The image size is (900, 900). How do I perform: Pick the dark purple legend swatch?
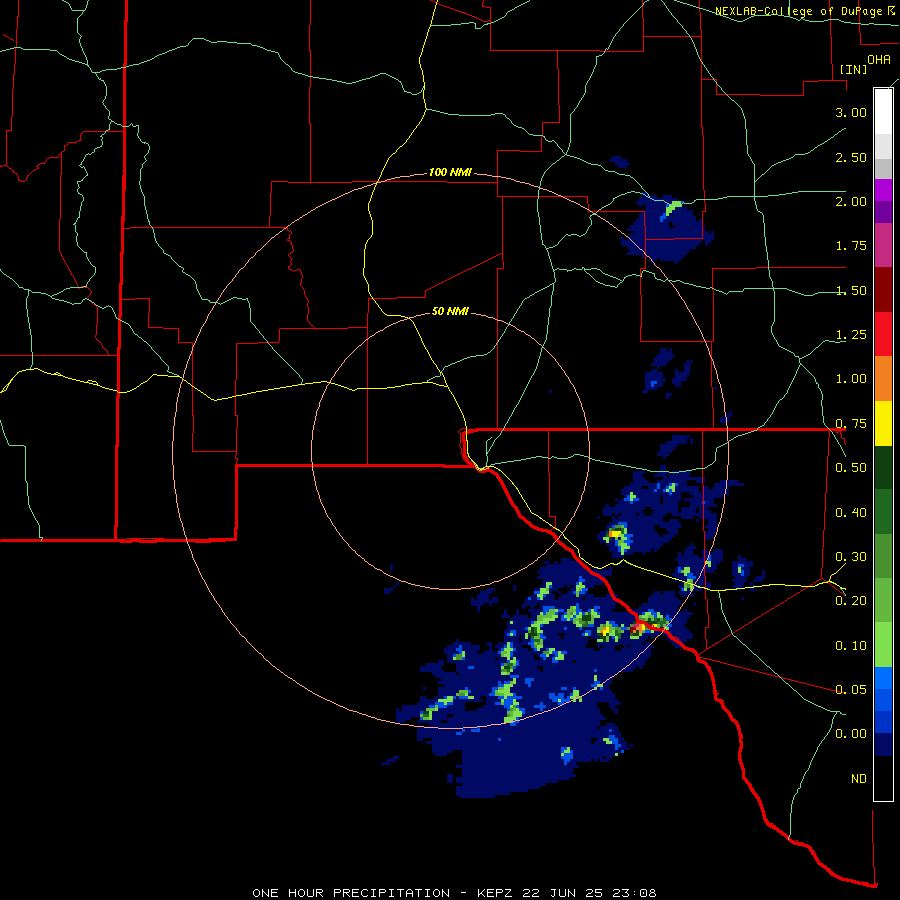coord(883,212)
